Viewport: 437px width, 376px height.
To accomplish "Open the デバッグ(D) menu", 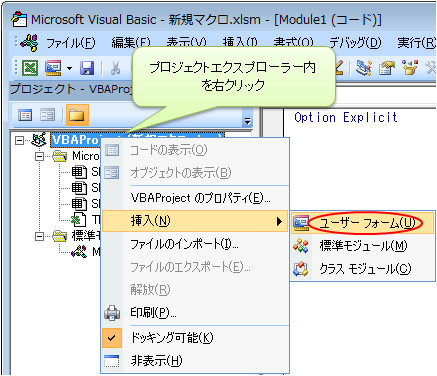I will point(355,43).
